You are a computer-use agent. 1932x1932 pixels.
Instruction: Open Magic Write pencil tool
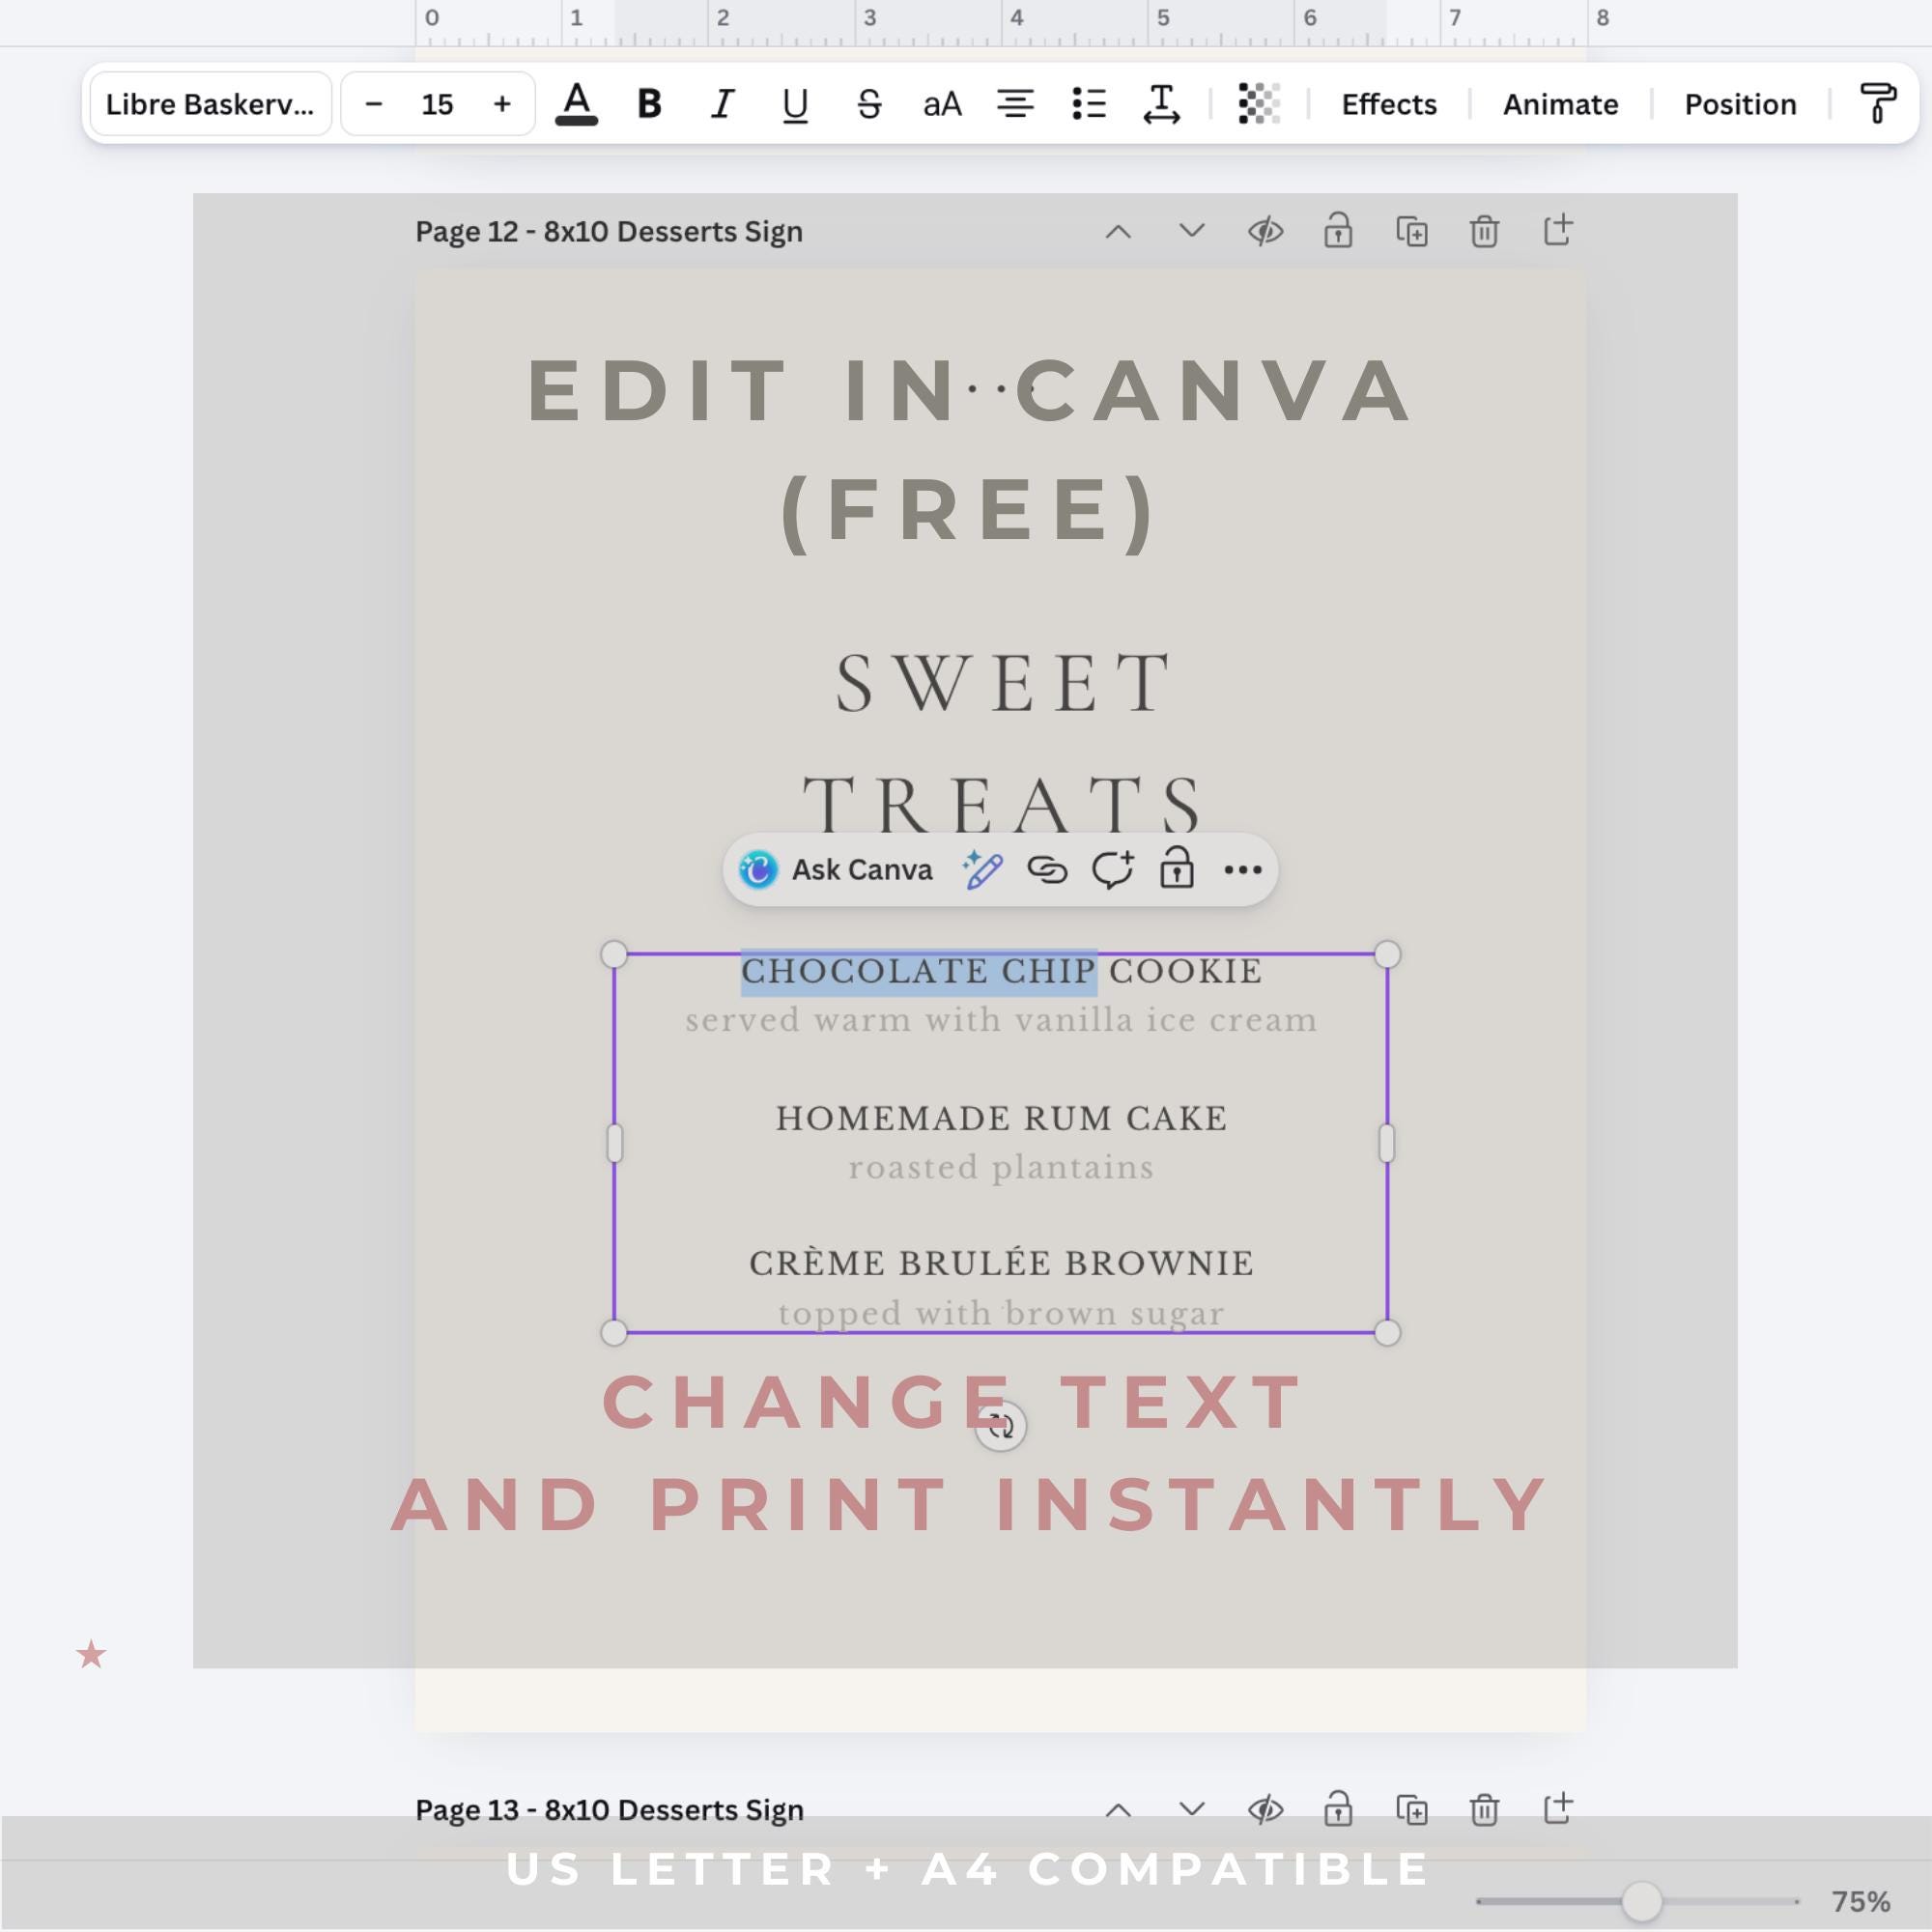point(982,870)
